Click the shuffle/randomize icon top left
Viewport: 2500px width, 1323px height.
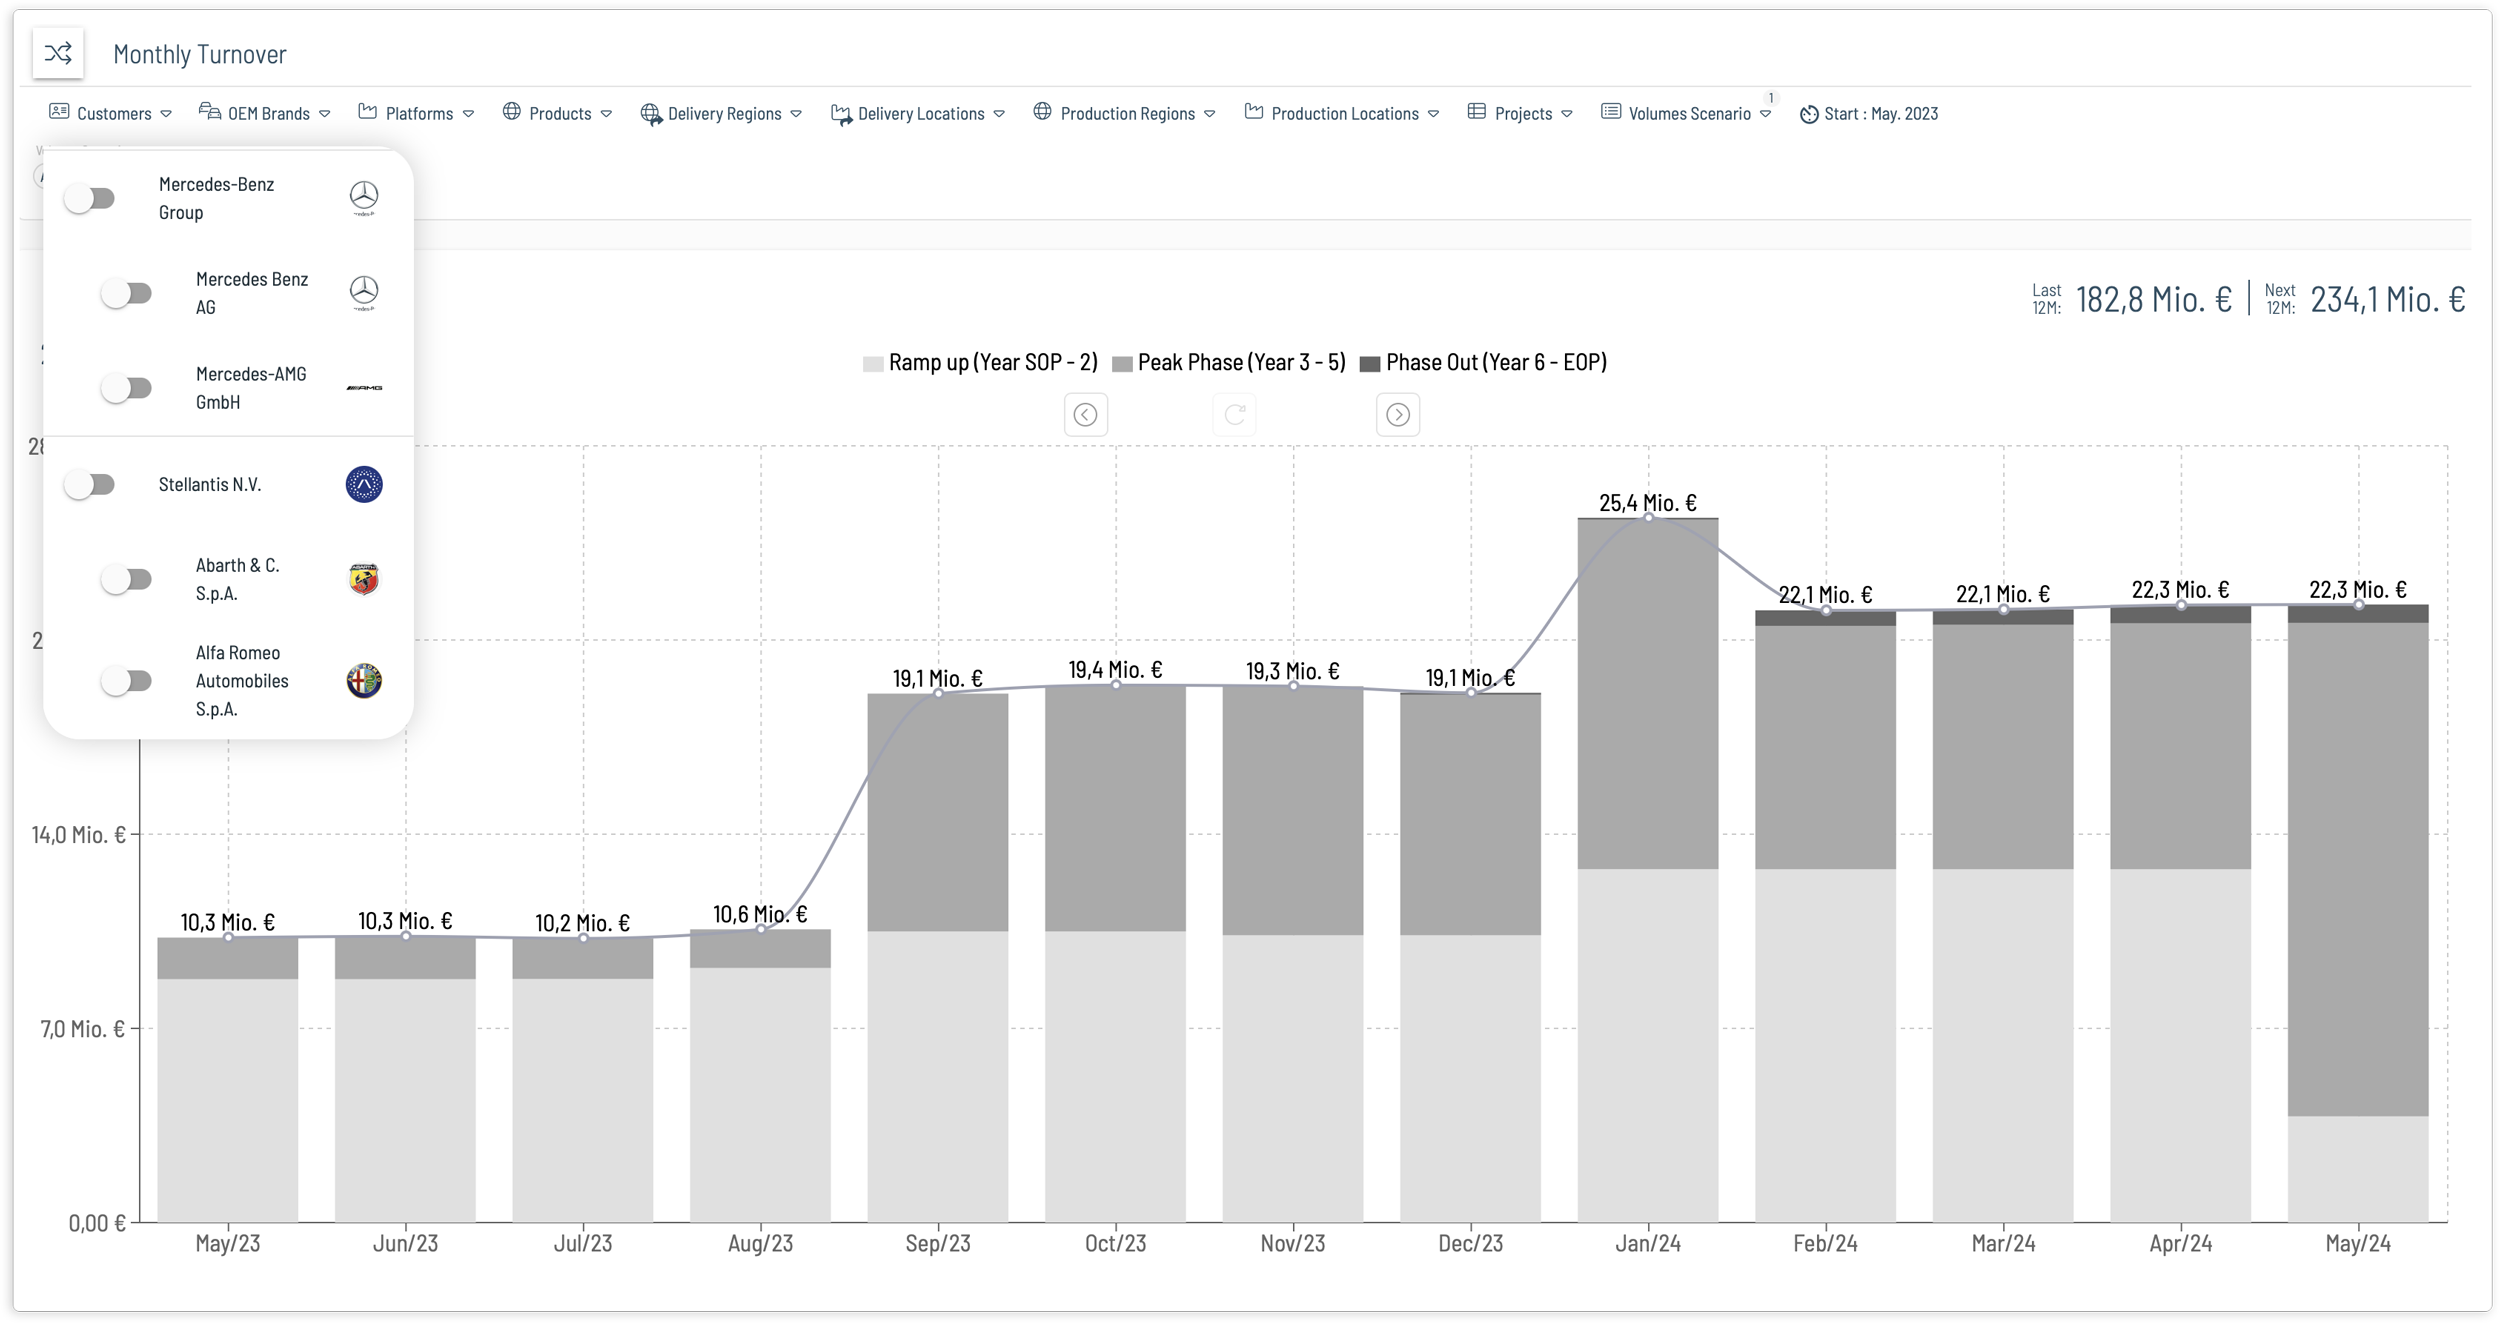56,51
